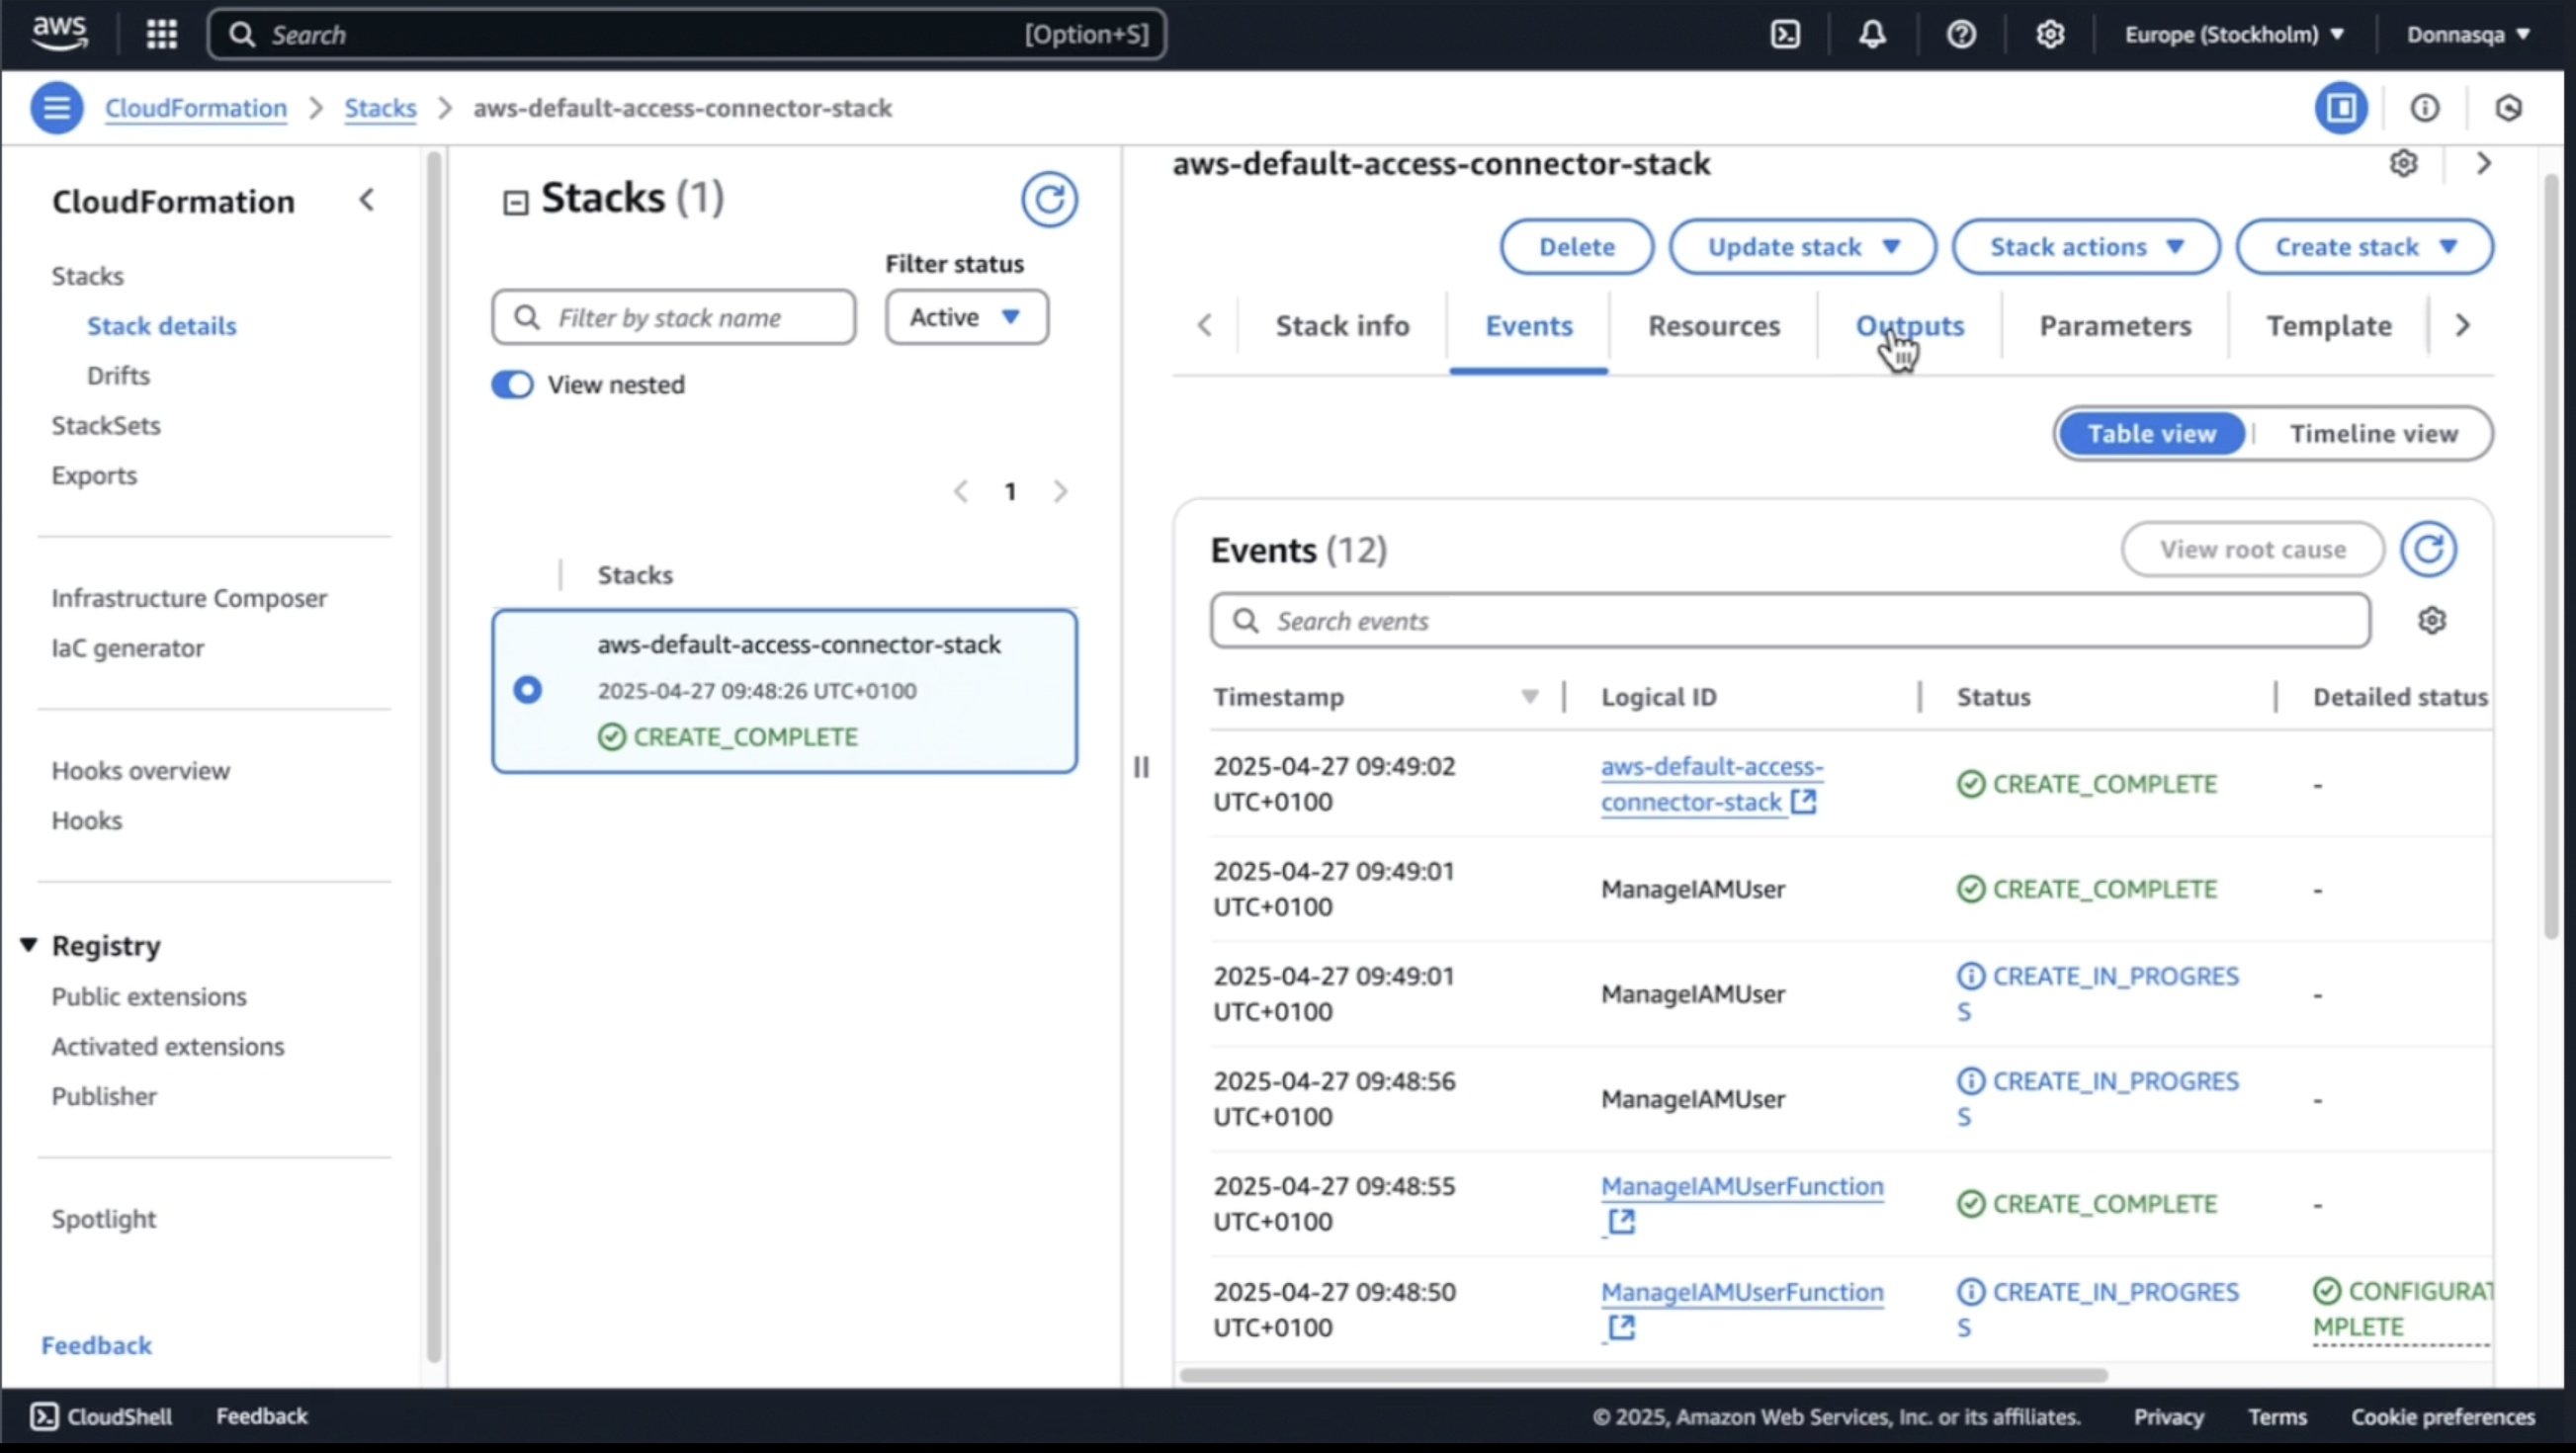Click the arrow next to the stack title gear
2576x1453 pixels.
(2483, 163)
